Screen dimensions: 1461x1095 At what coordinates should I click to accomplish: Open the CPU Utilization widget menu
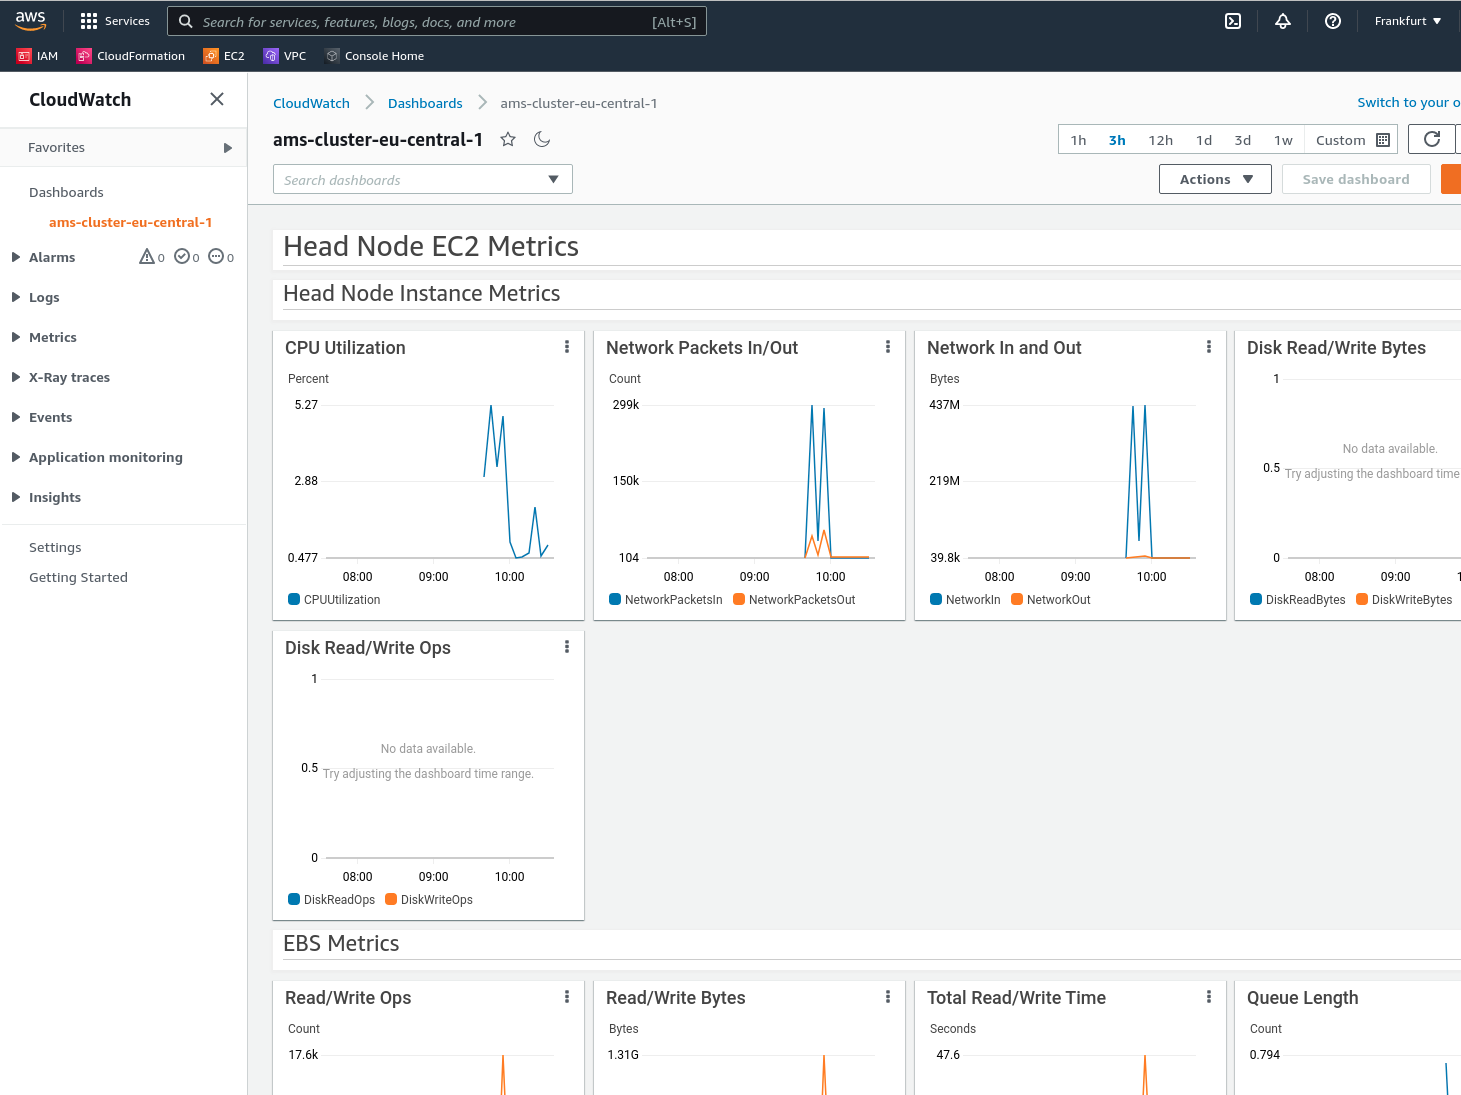coord(567,347)
